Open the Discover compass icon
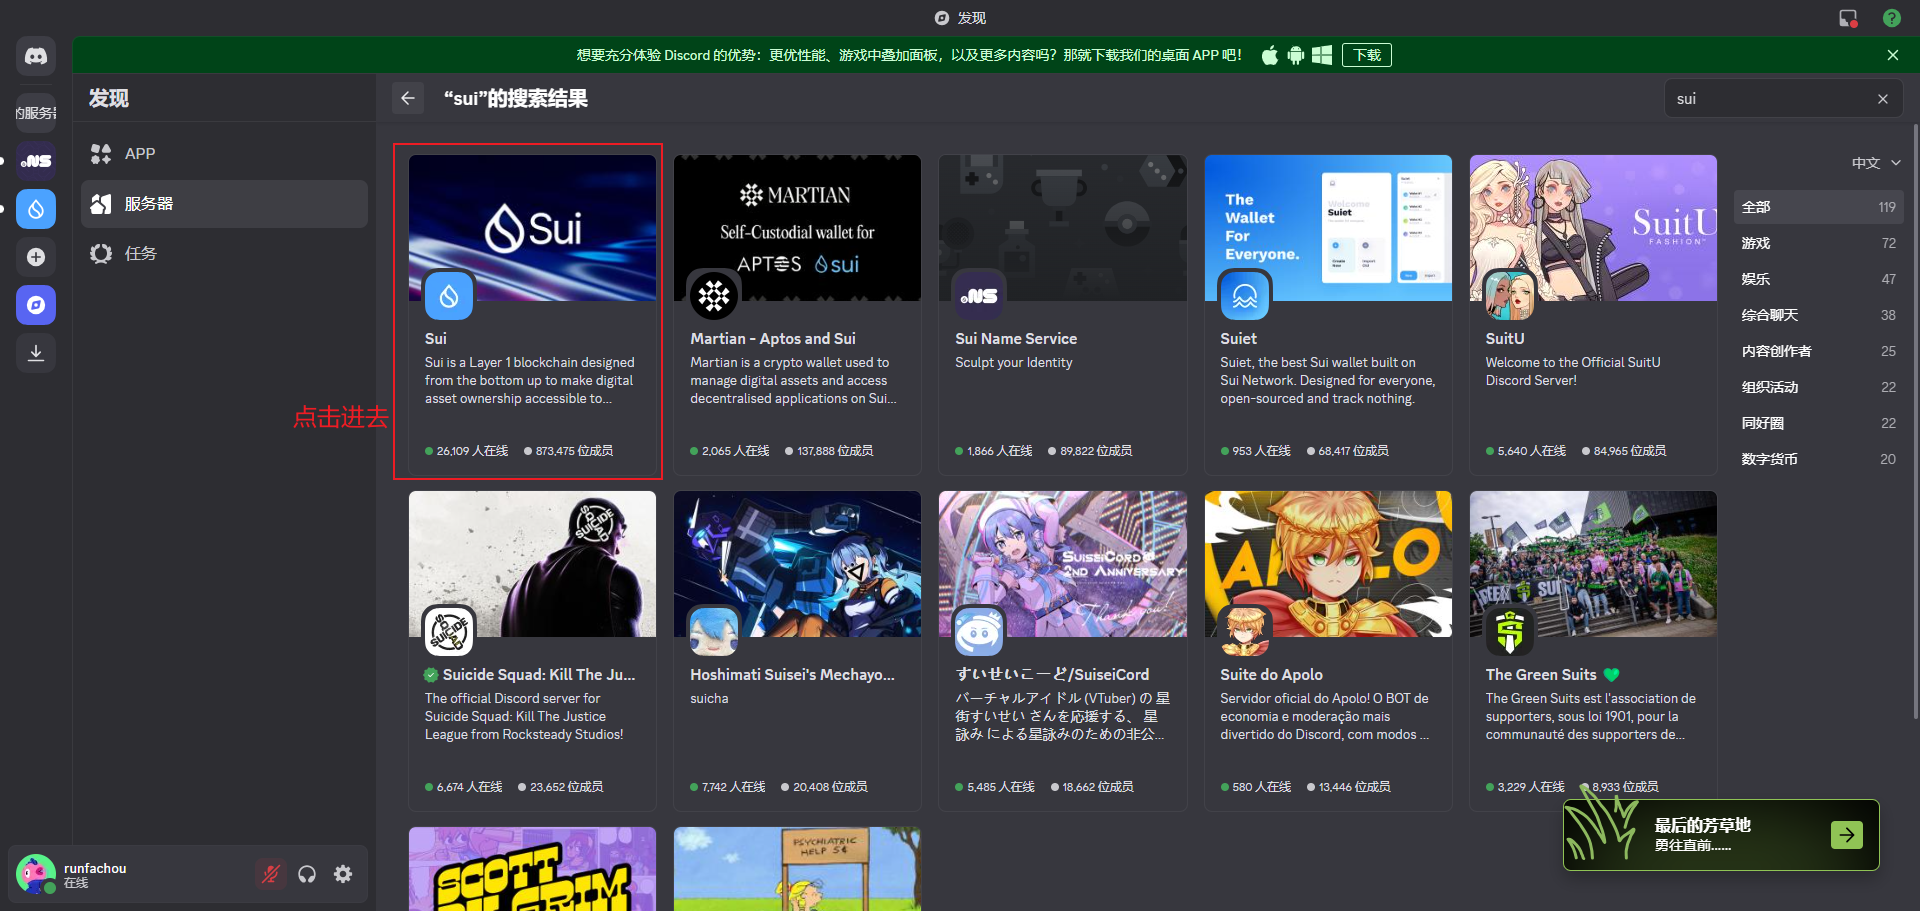The image size is (1920, 911). point(36,305)
